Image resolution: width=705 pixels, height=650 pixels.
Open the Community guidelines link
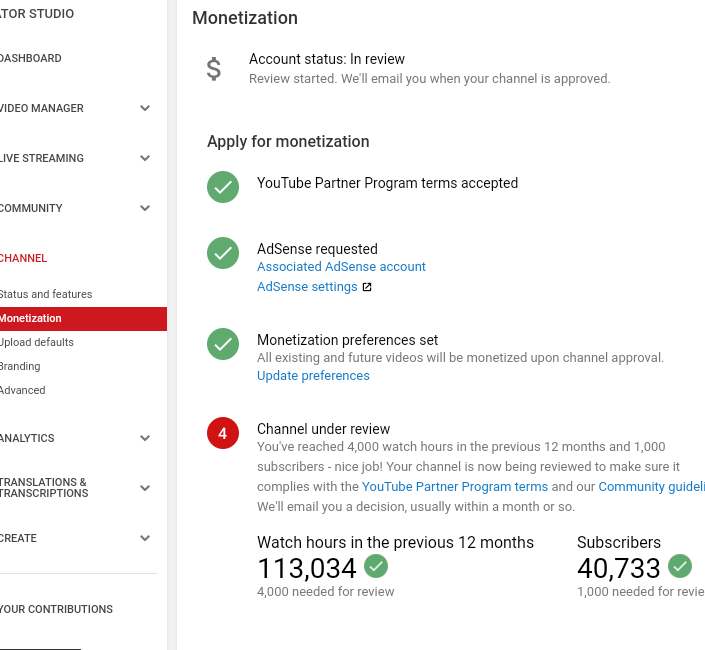[651, 486]
